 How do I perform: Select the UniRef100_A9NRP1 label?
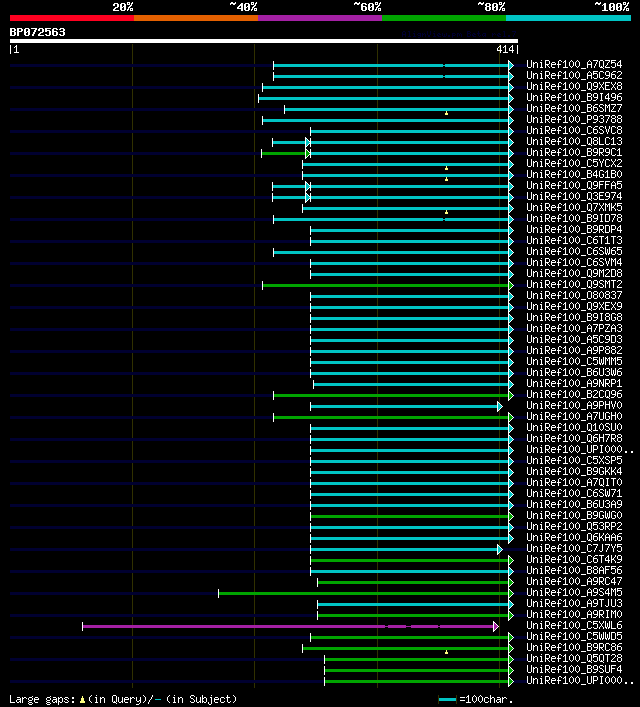(574, 383)
